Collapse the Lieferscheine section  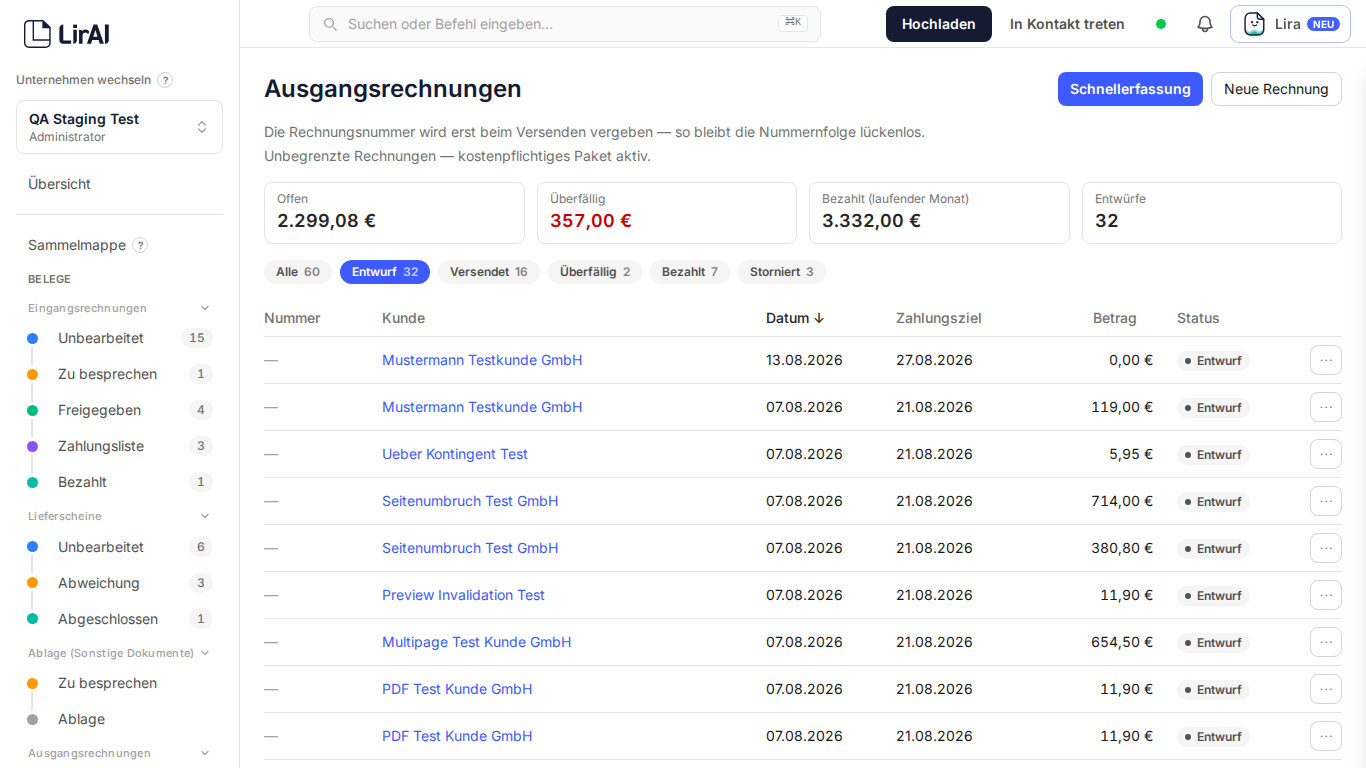click(205, 516)
